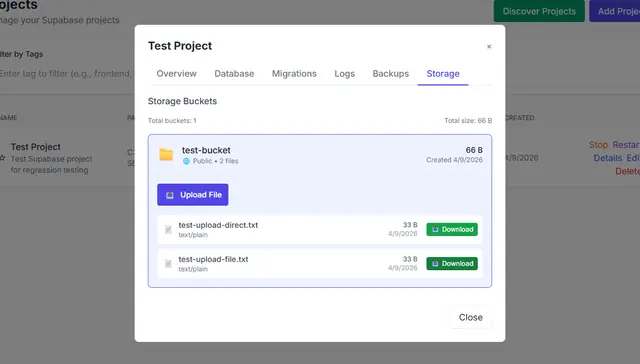This screenshot has width=640, height=364.
Task: Click the globe icon next to Public
Action: [187, 161]
